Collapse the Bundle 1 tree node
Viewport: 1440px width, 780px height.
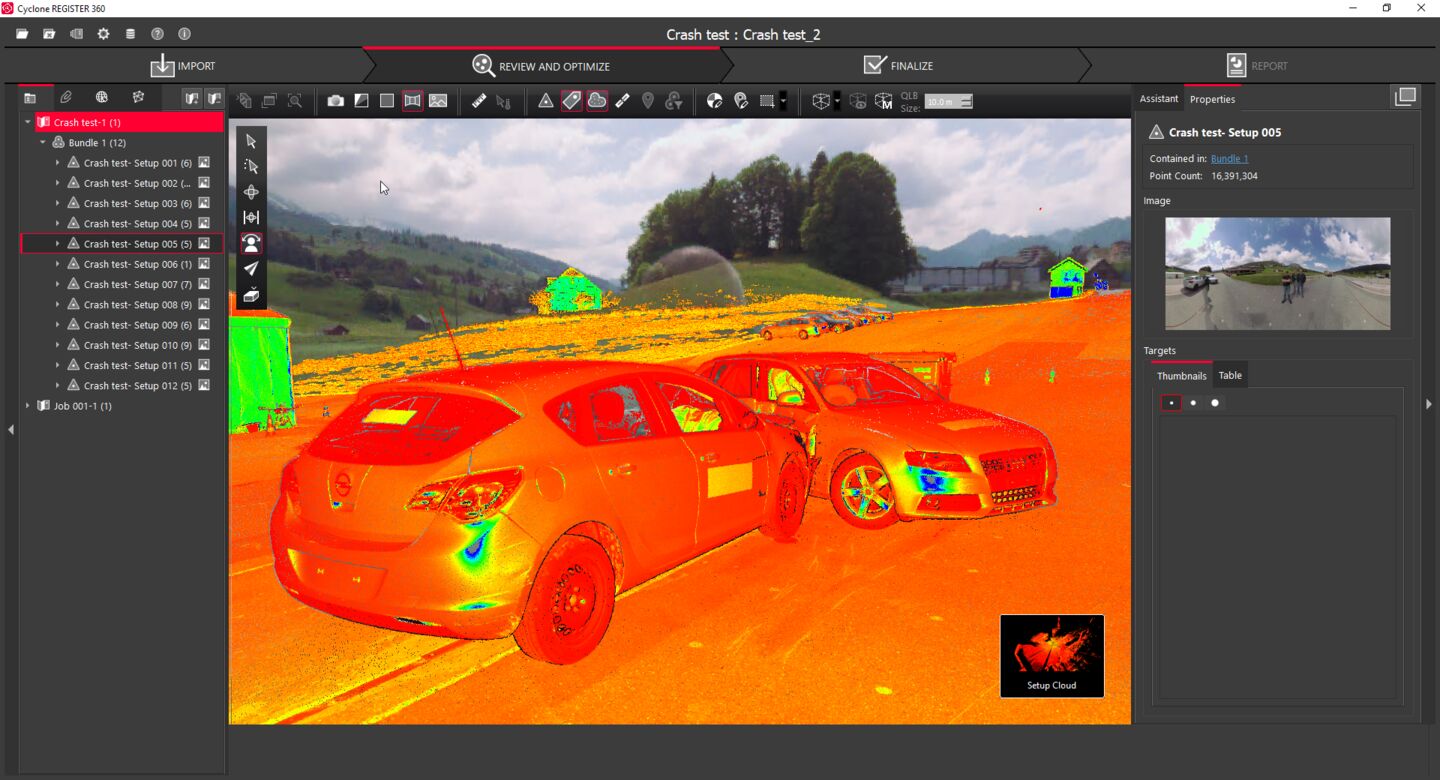tap(43, 143)
